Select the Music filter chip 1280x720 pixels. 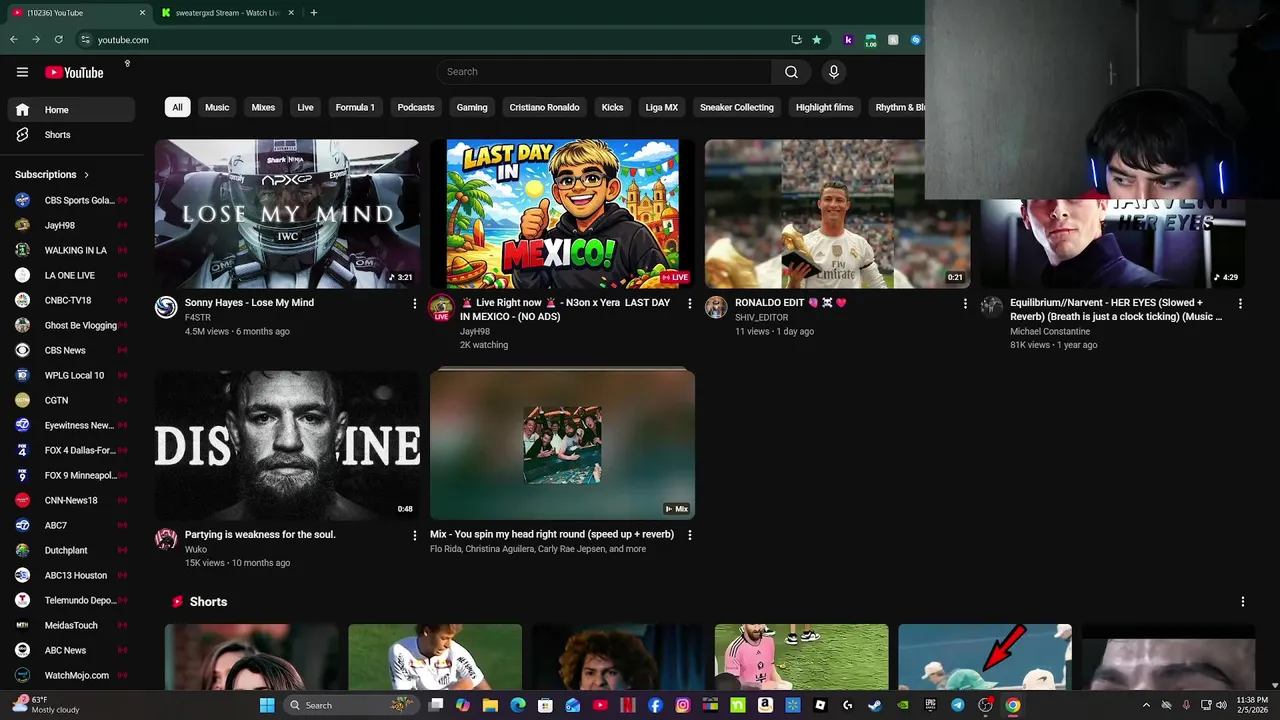[217, 107]
